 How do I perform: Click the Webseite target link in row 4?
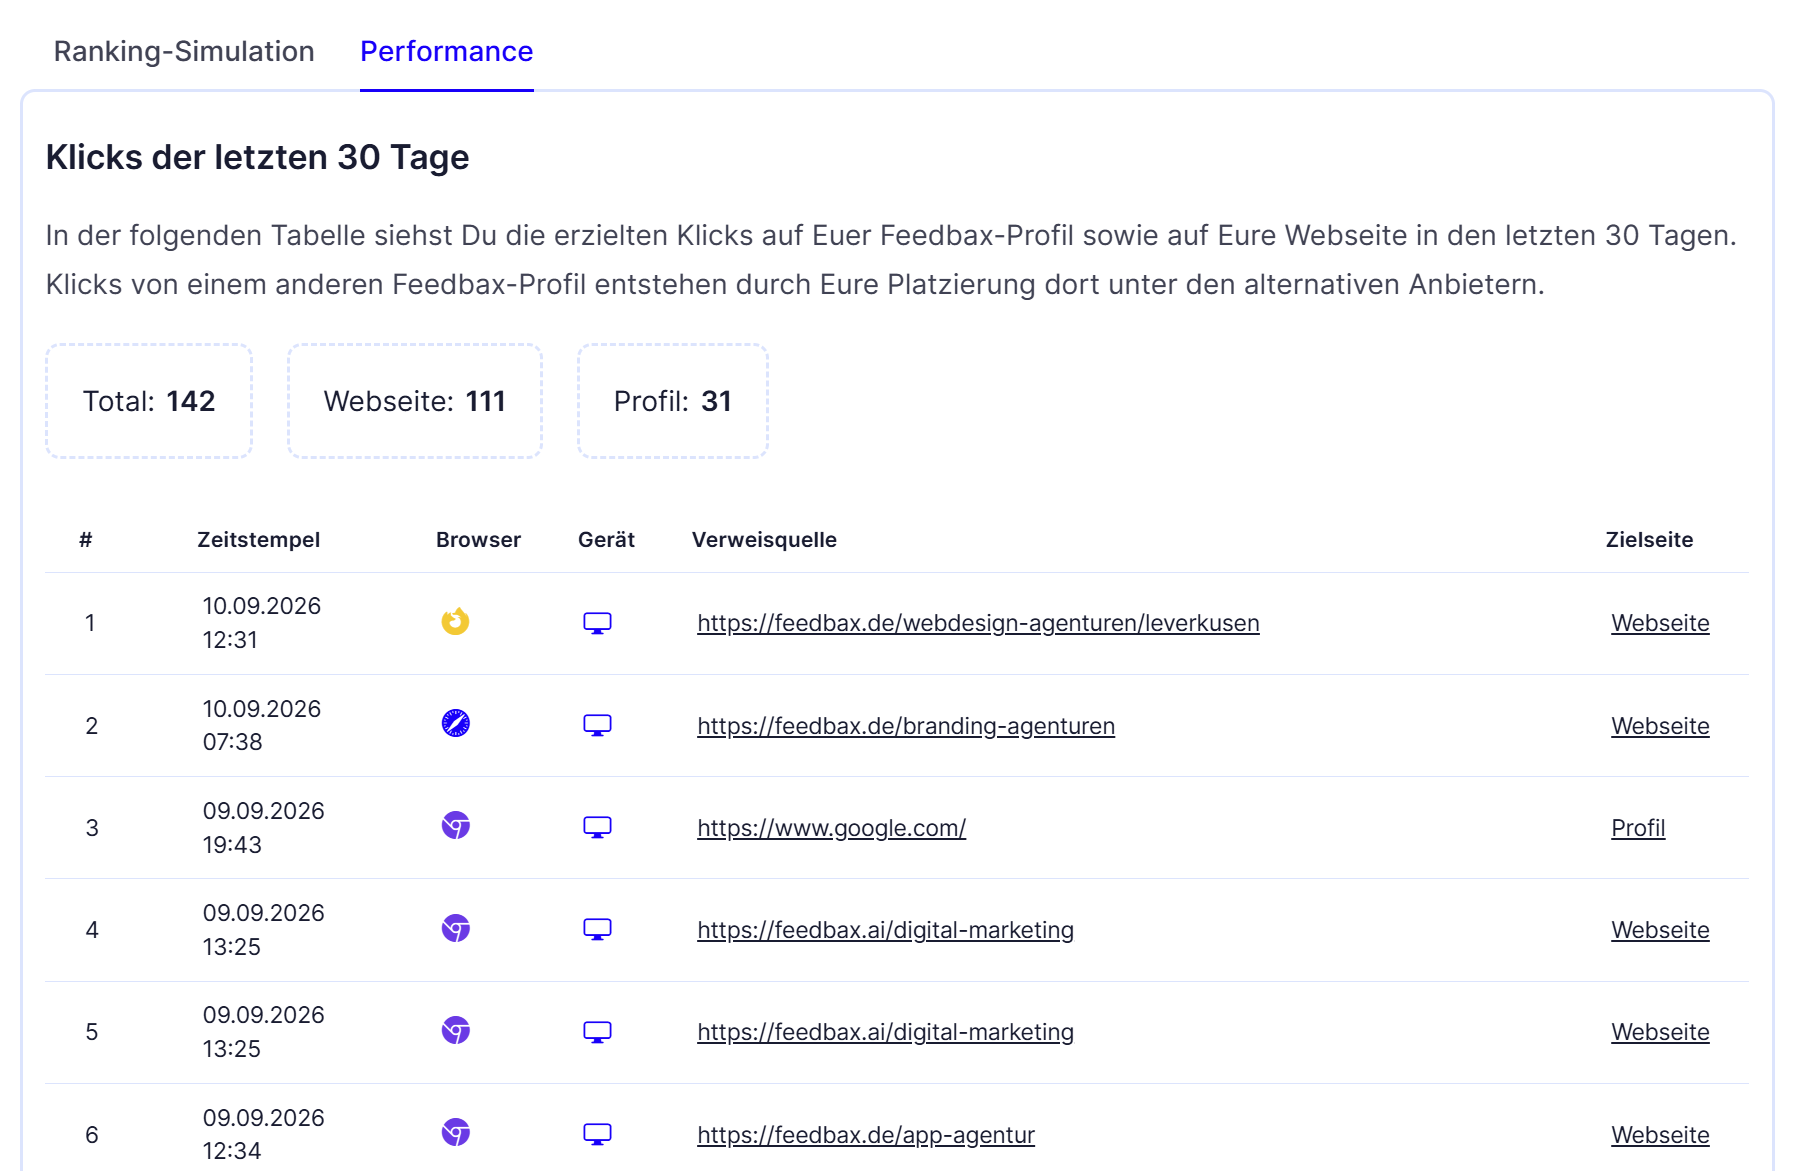pyautogui.click(x=1660, y=930)
